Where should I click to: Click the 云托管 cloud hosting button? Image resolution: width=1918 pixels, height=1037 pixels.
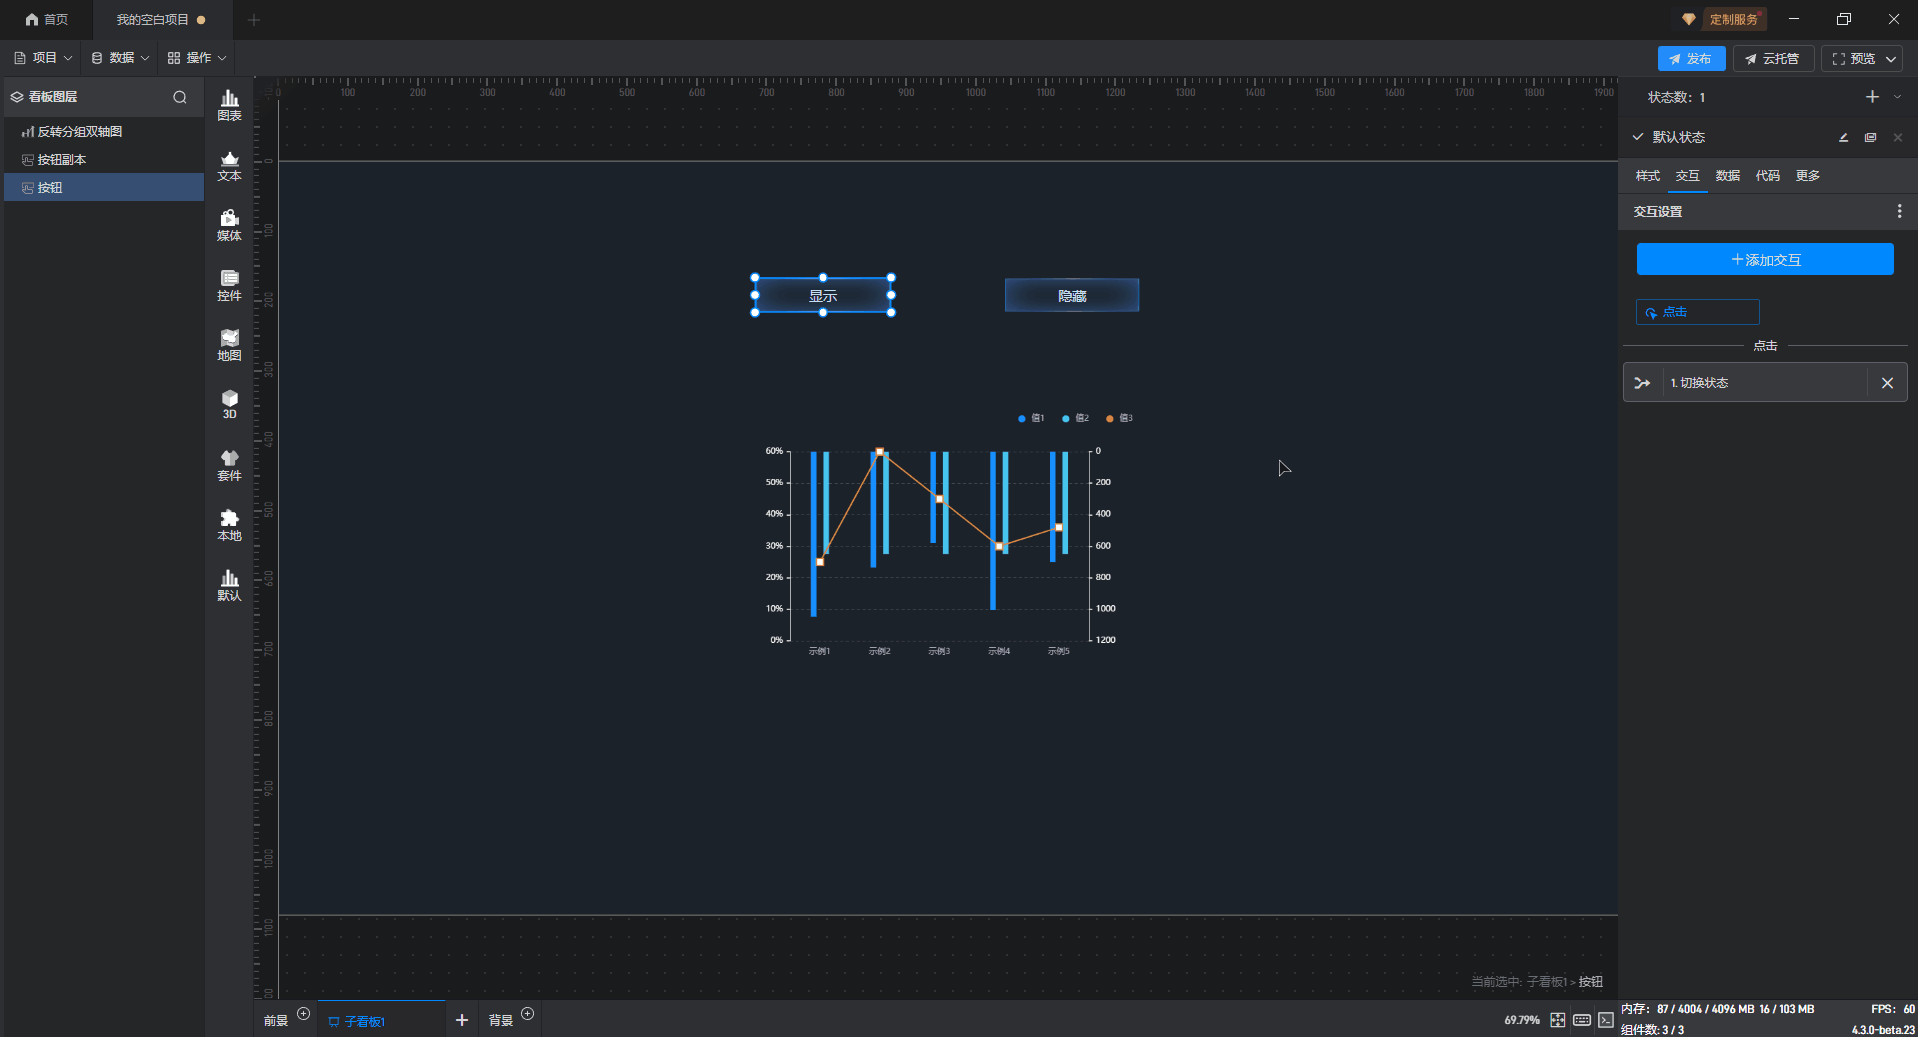1773,59
